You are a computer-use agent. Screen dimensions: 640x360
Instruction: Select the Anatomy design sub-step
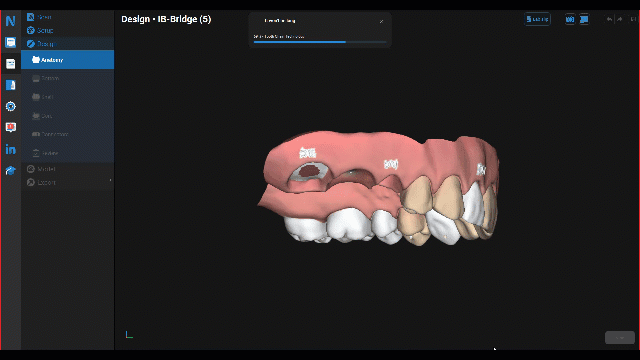tap(68, 60)
